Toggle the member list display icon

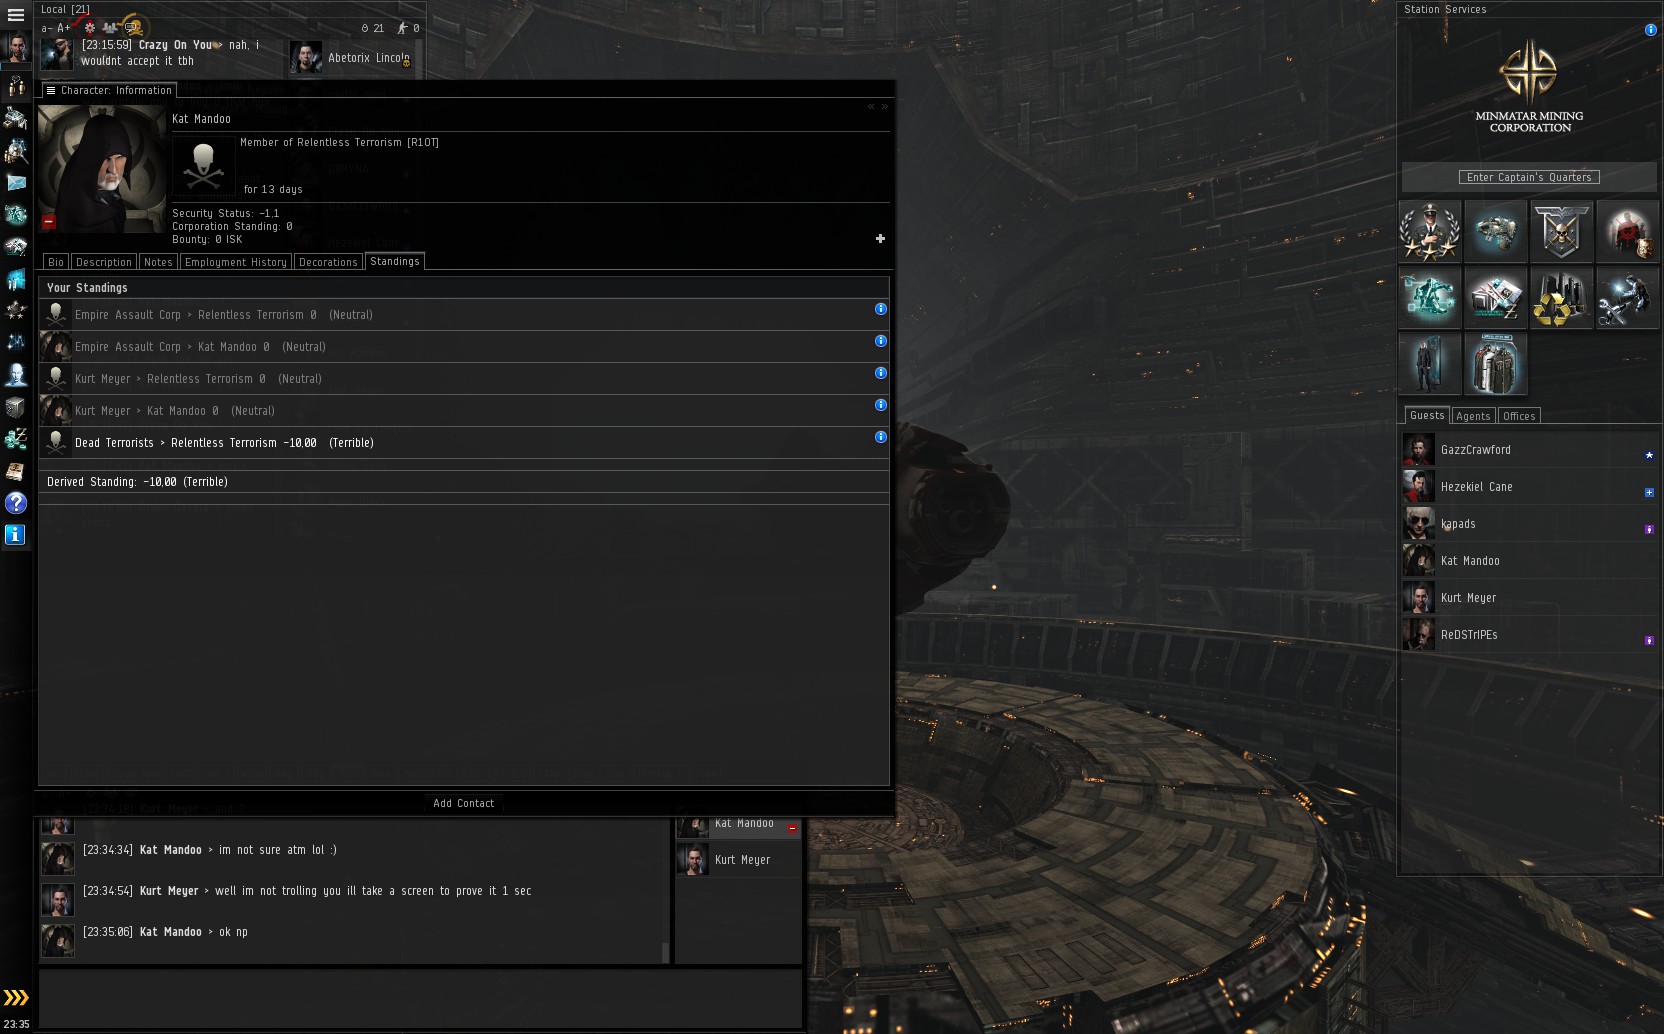tap(110, 28)
